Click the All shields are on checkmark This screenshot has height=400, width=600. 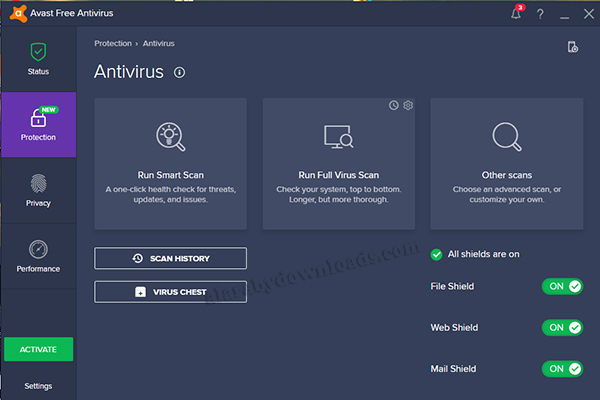(x=436, y=255)
